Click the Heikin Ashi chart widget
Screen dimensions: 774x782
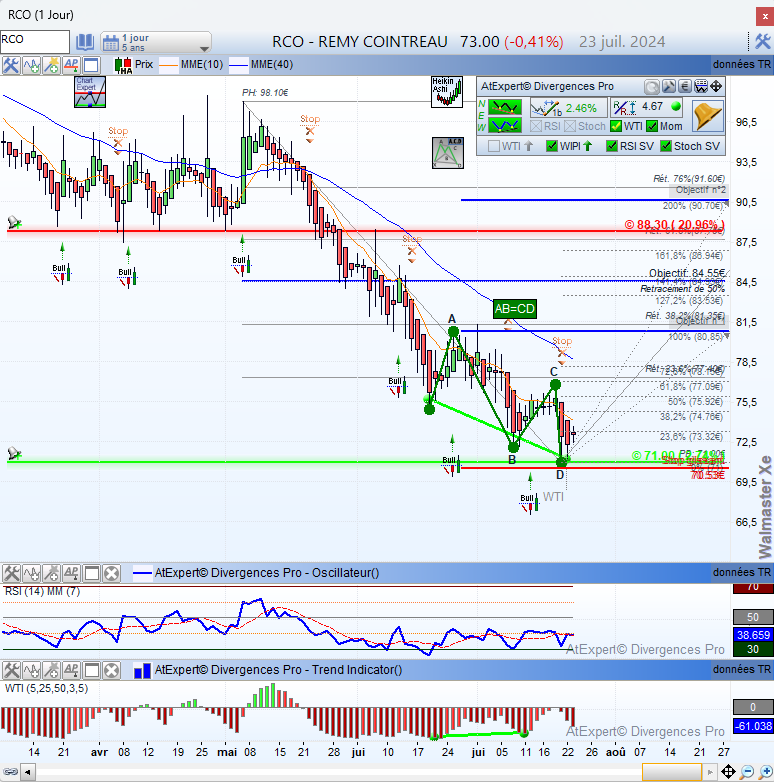447,92
